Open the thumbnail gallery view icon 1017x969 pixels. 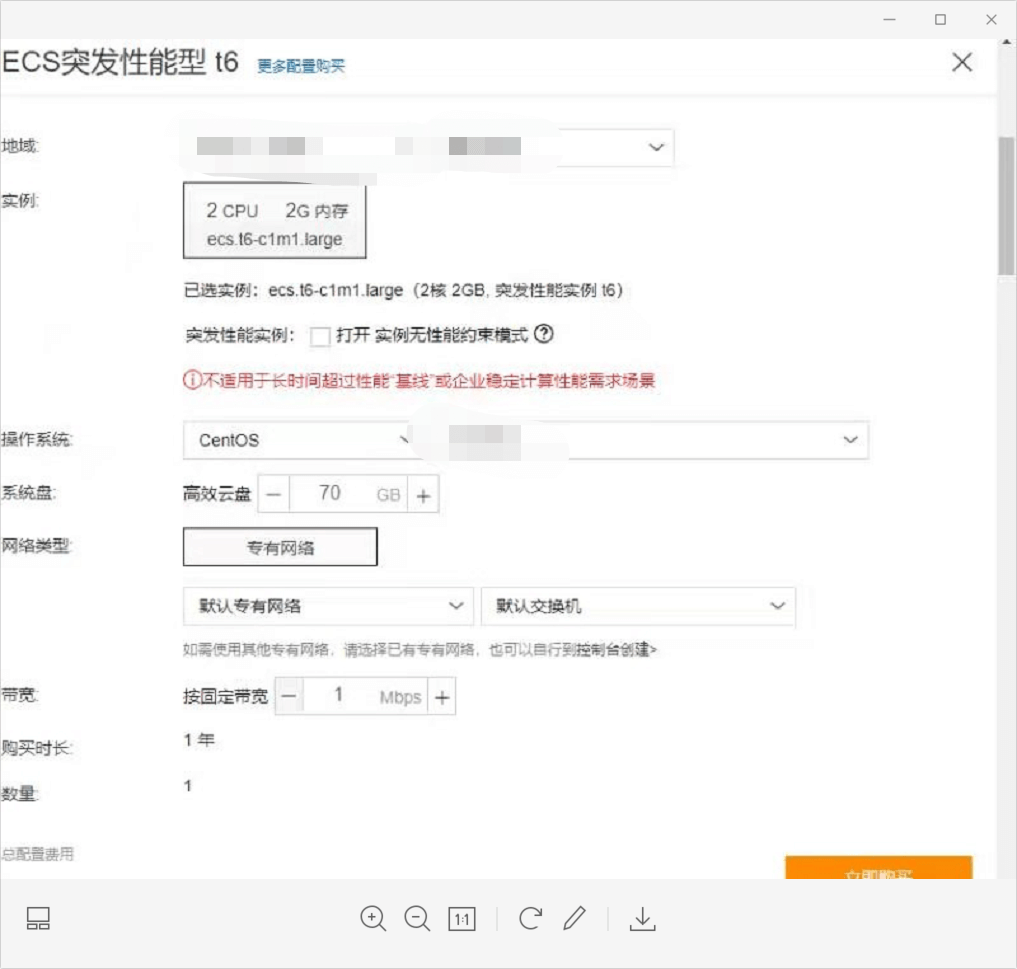click(x=38, y=920)
